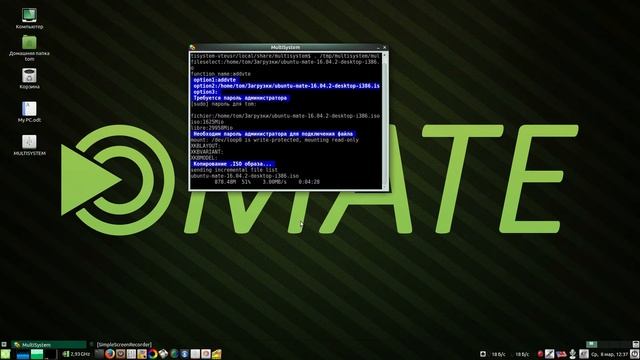This screenshot has width=640, height=360.
Task: Click the round blue launcher icon
Action: coord(184,354)
